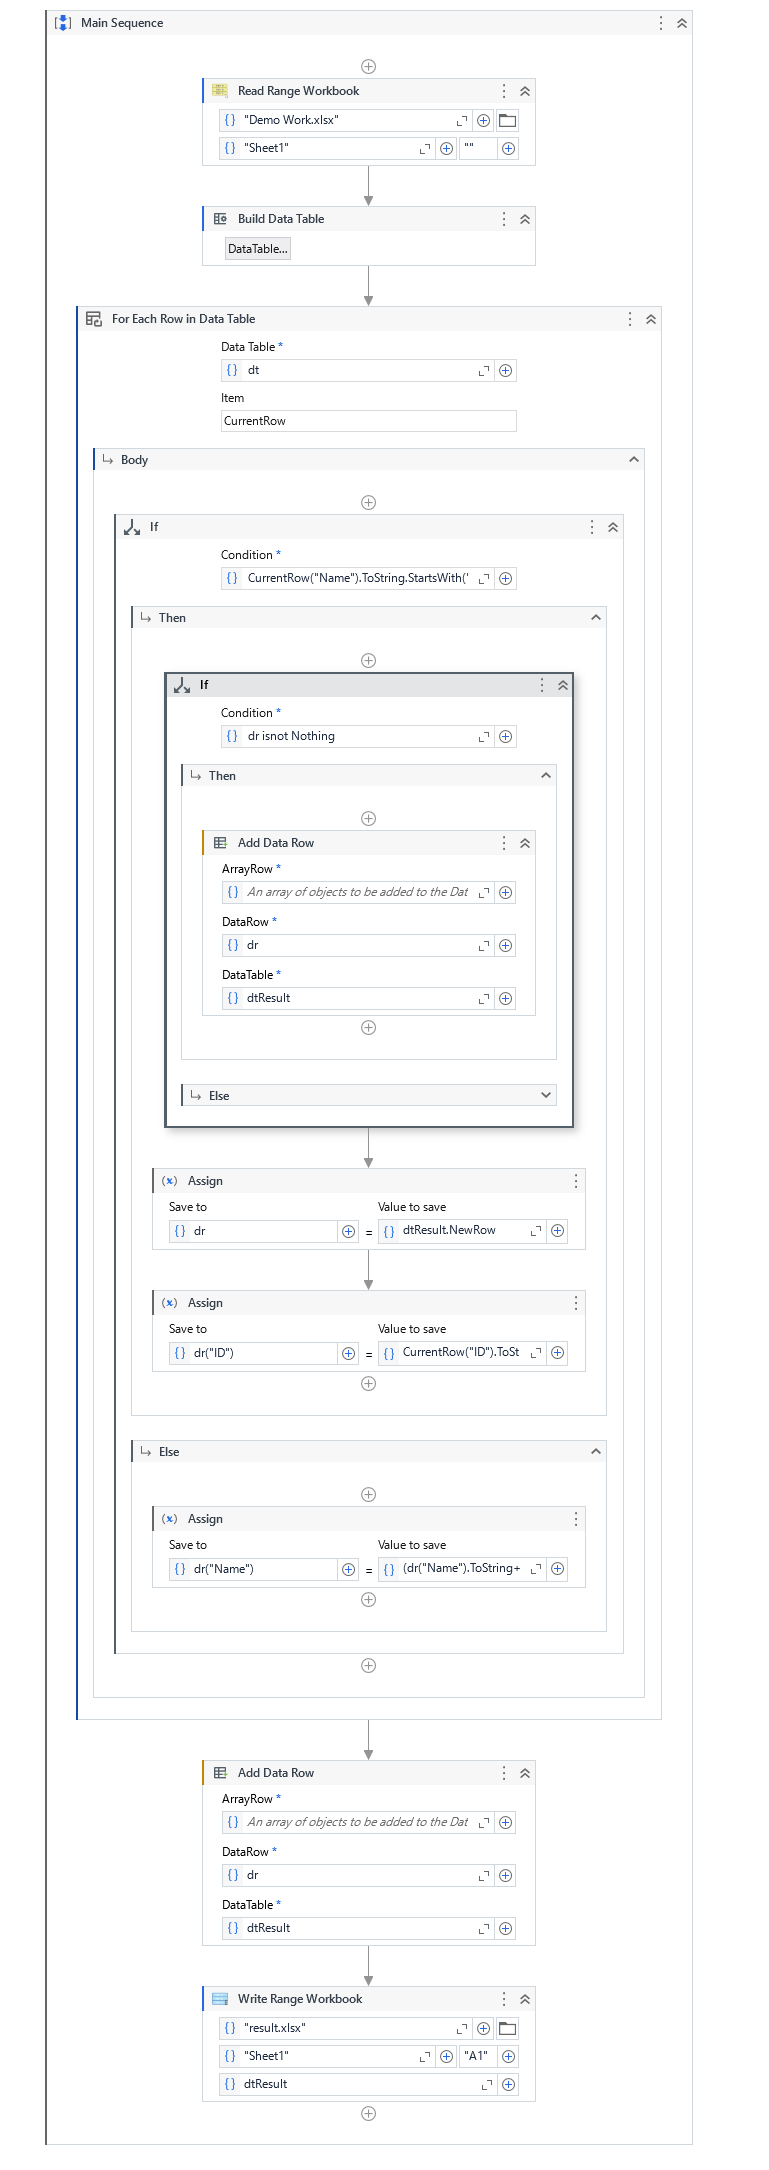Click the add activity plus under Main Sequence header
Viewport: 769px width, 2170px height.
pyautogui.click(x=368, y=67)
